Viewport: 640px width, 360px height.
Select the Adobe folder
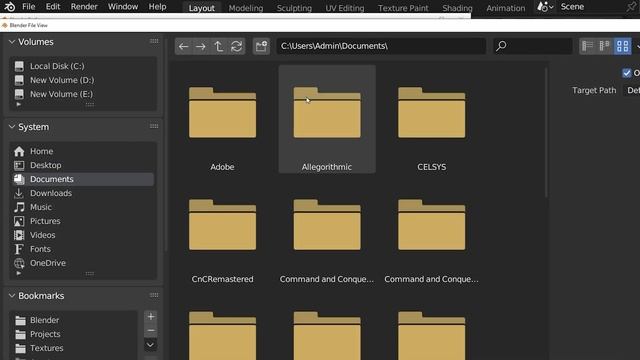point(222,119)
